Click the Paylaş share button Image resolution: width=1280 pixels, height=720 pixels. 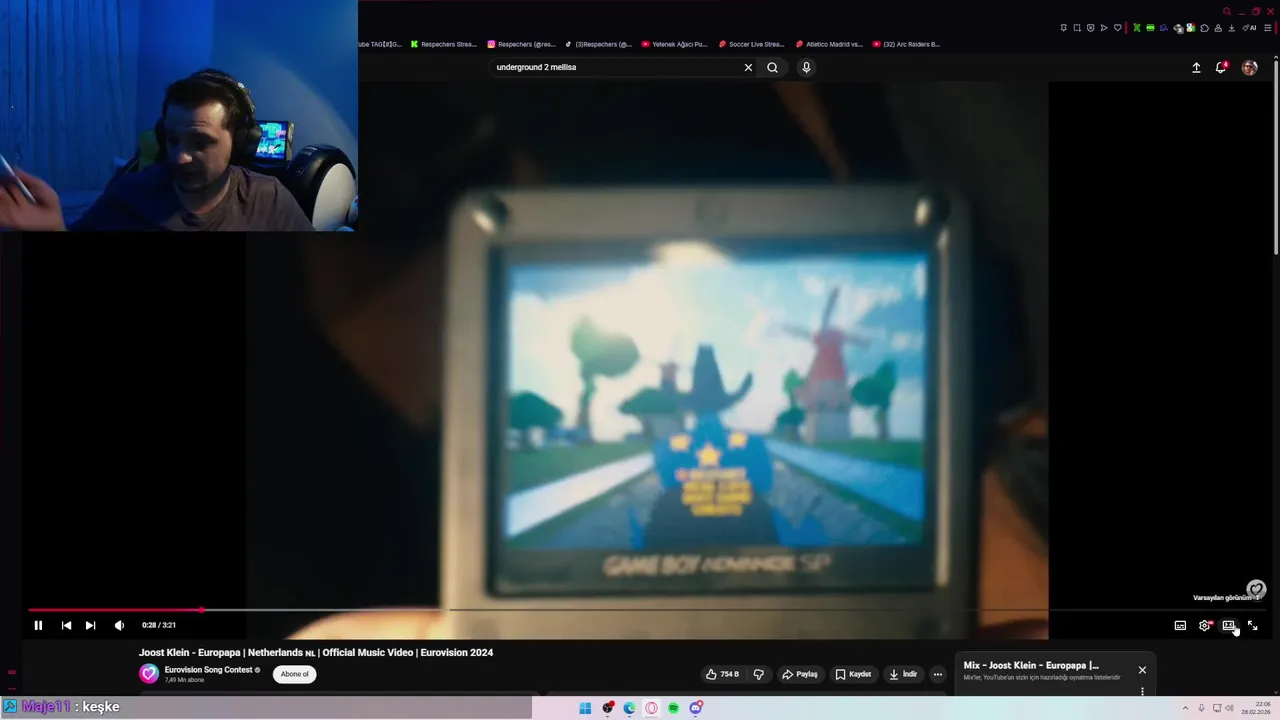click(800, 674)
